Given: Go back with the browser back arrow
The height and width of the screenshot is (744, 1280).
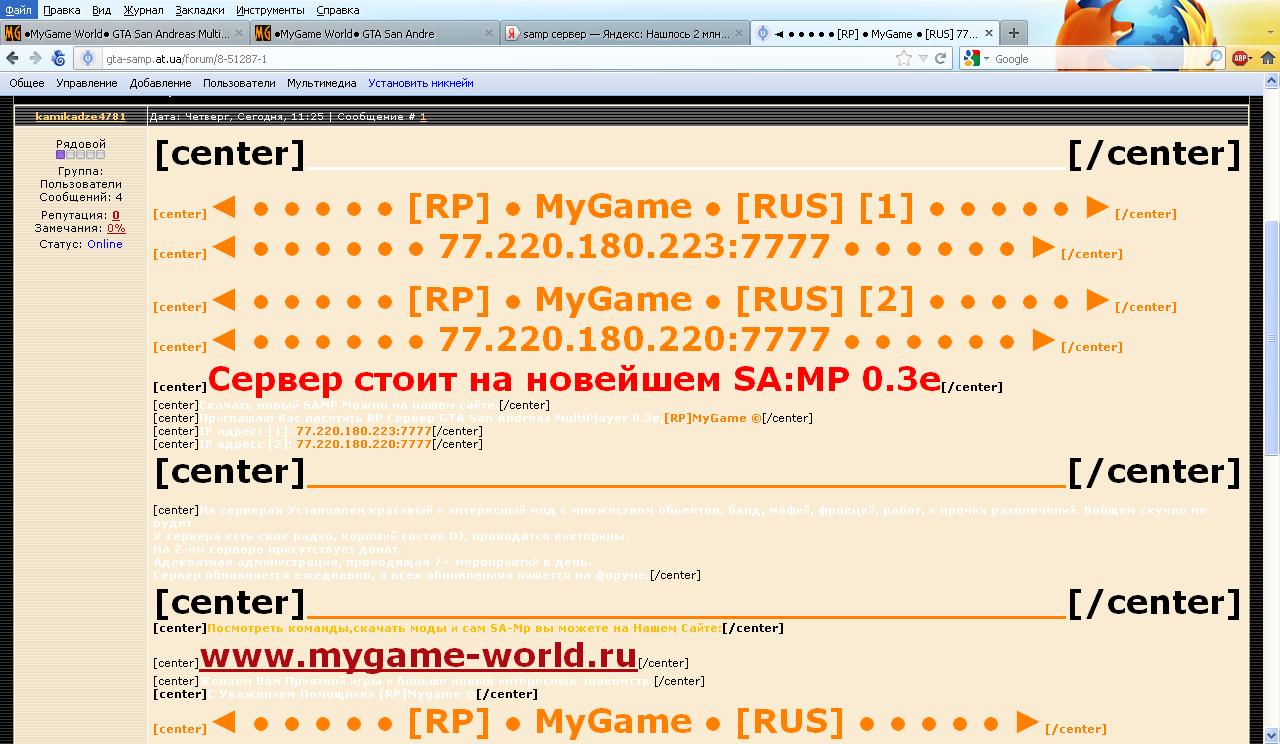Looking at the screenshot, I should (x=12, y=59).
